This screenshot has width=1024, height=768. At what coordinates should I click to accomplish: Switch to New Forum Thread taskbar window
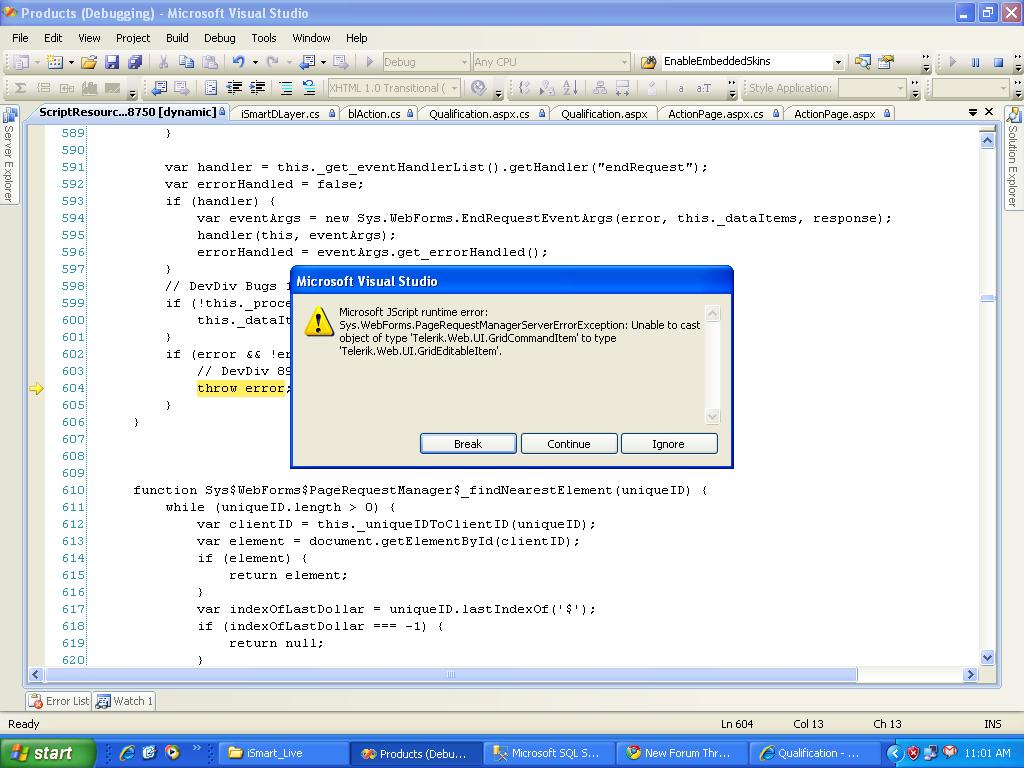pyautogui.click(x=683, y=754)
